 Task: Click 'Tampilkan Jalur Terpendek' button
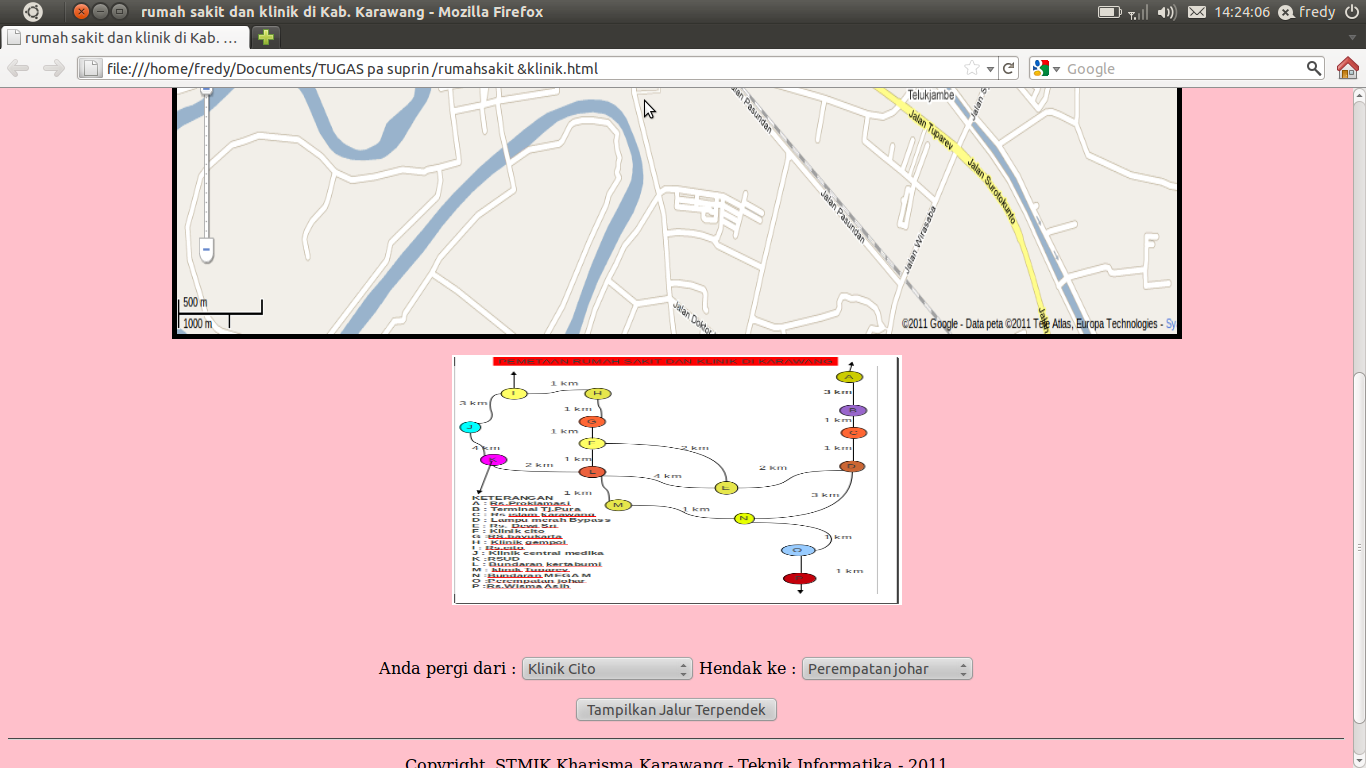676,710
